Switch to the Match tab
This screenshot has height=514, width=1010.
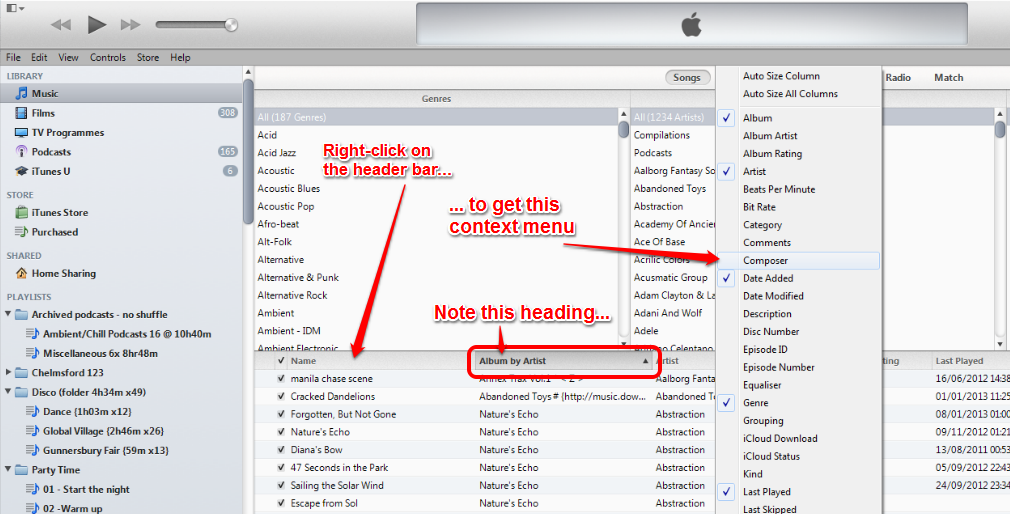[x=949, y=77]
